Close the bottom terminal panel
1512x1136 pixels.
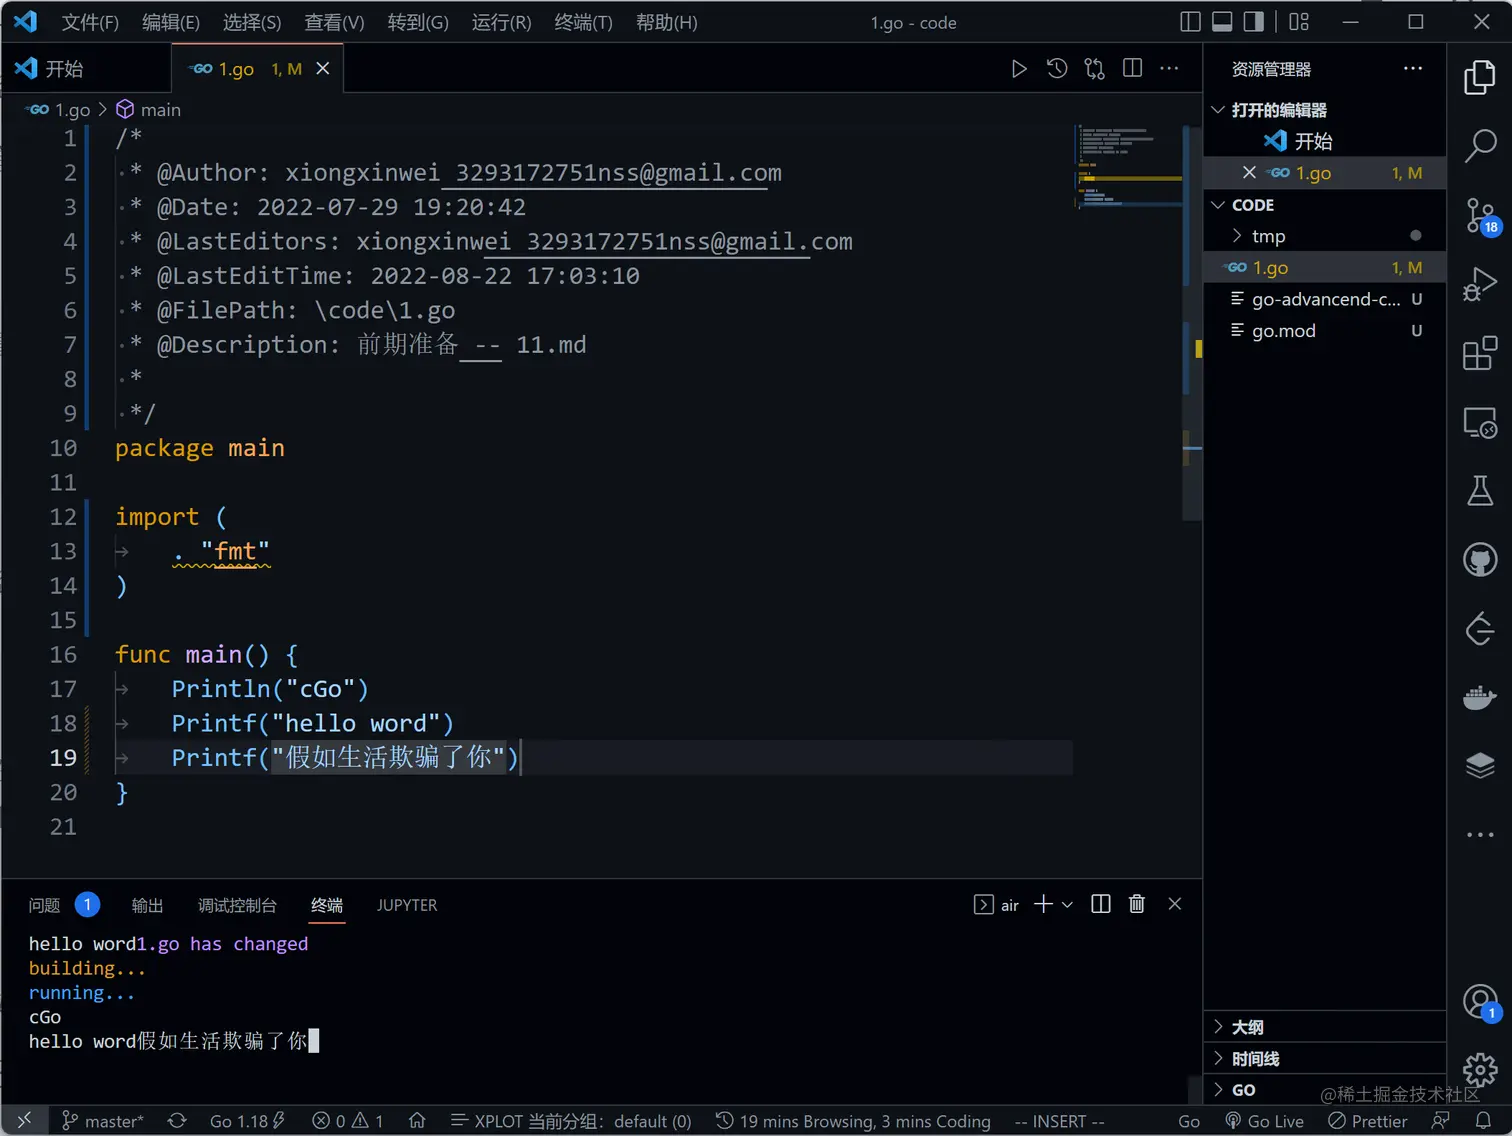point(1175,904)
